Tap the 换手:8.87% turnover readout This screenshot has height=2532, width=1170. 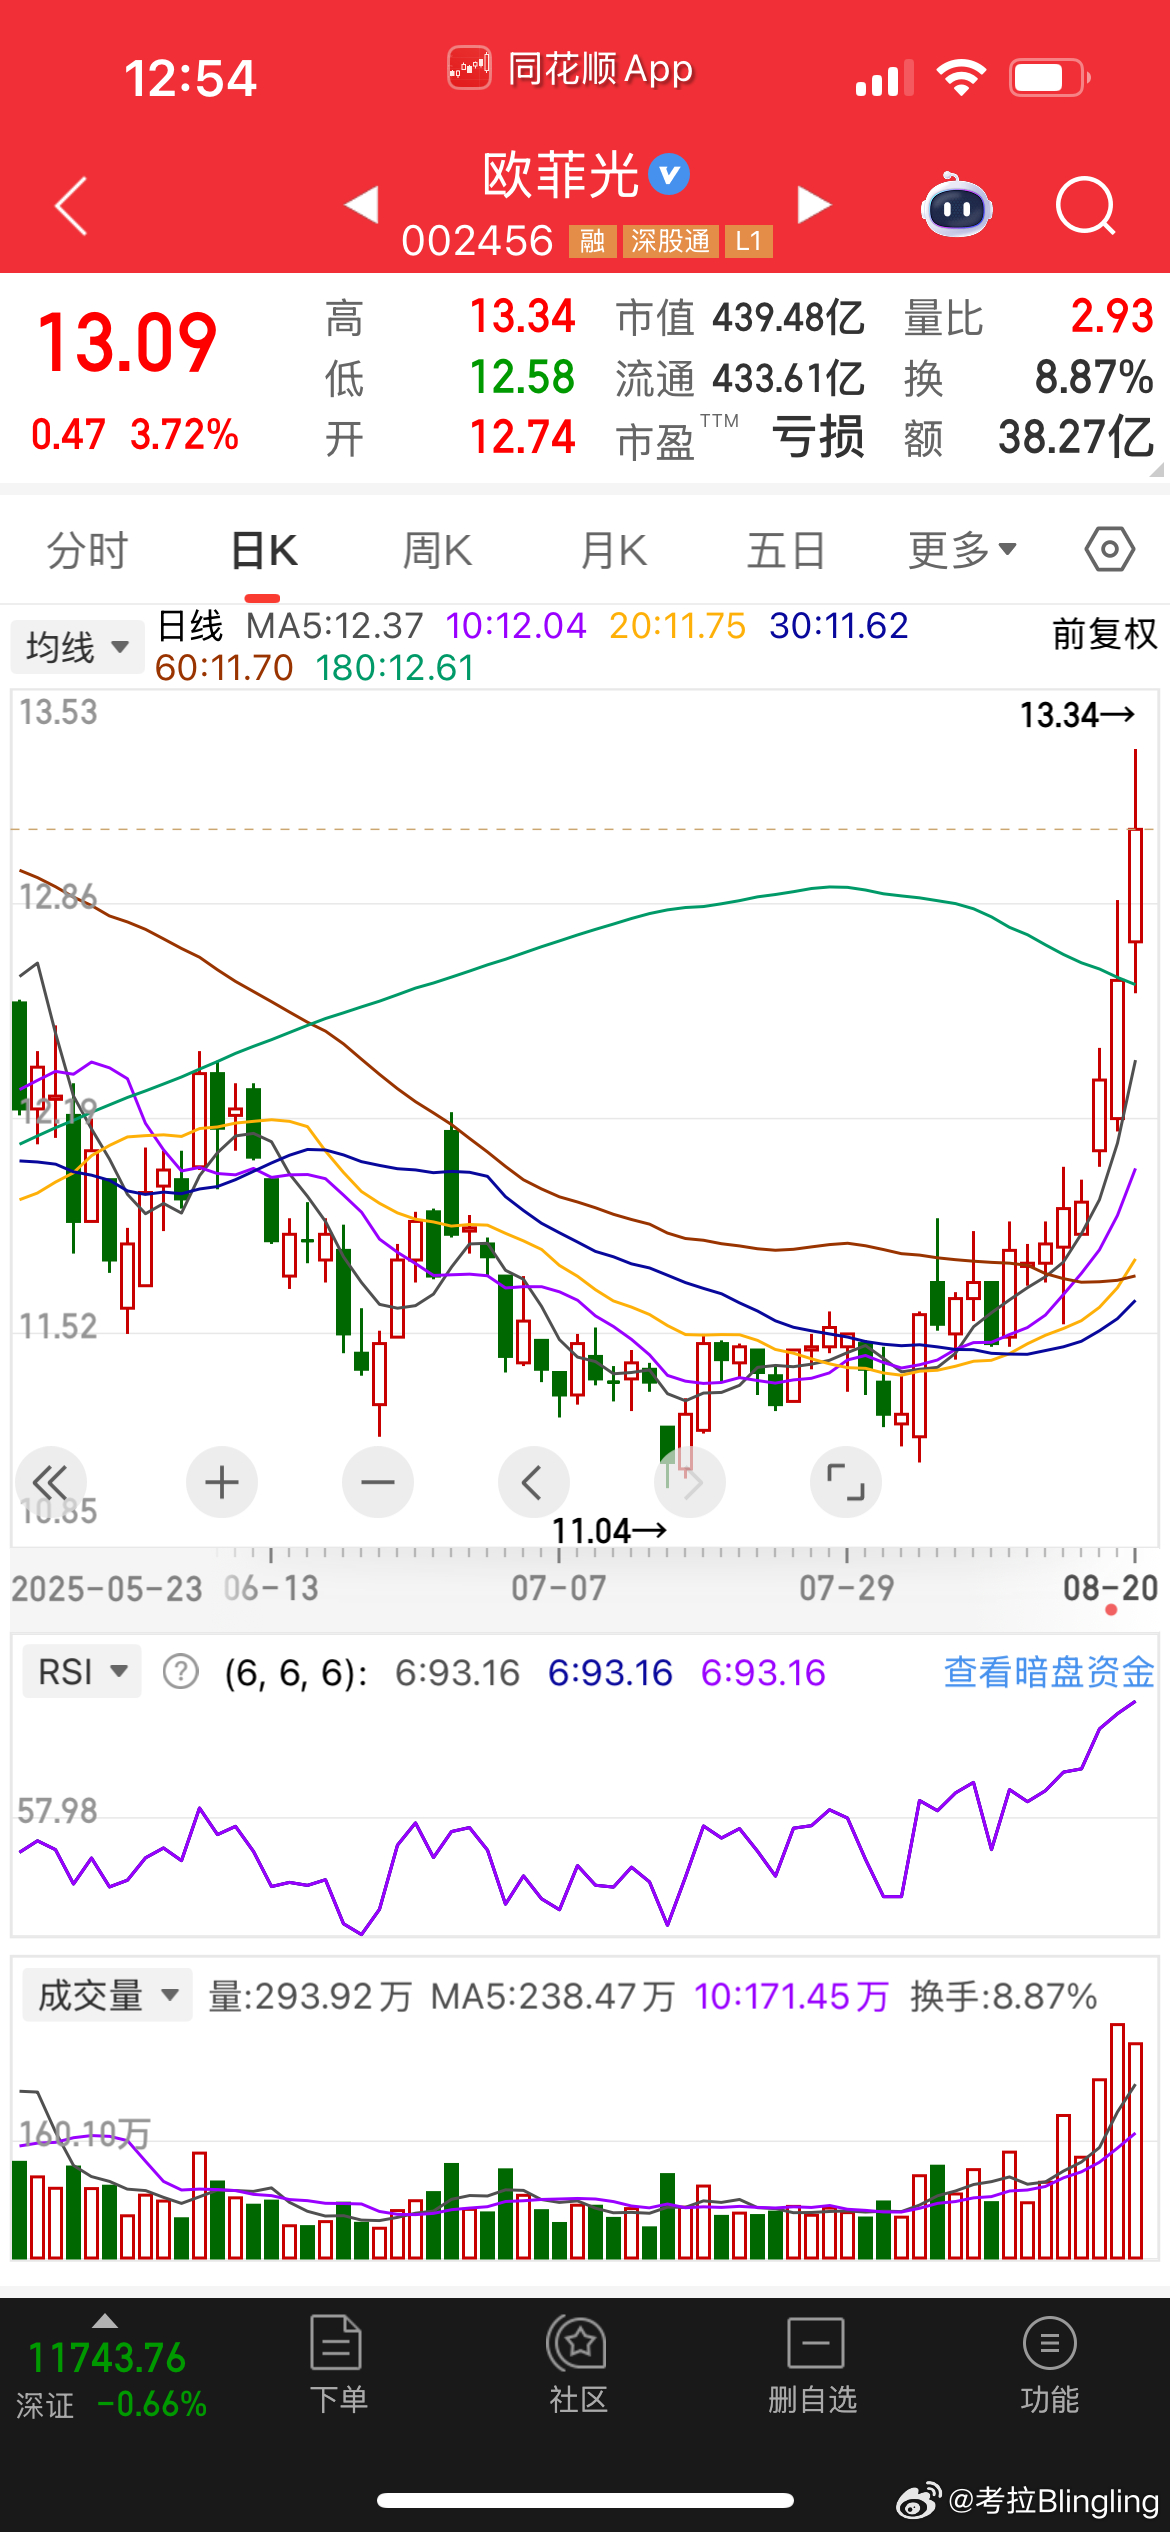1004,1996
